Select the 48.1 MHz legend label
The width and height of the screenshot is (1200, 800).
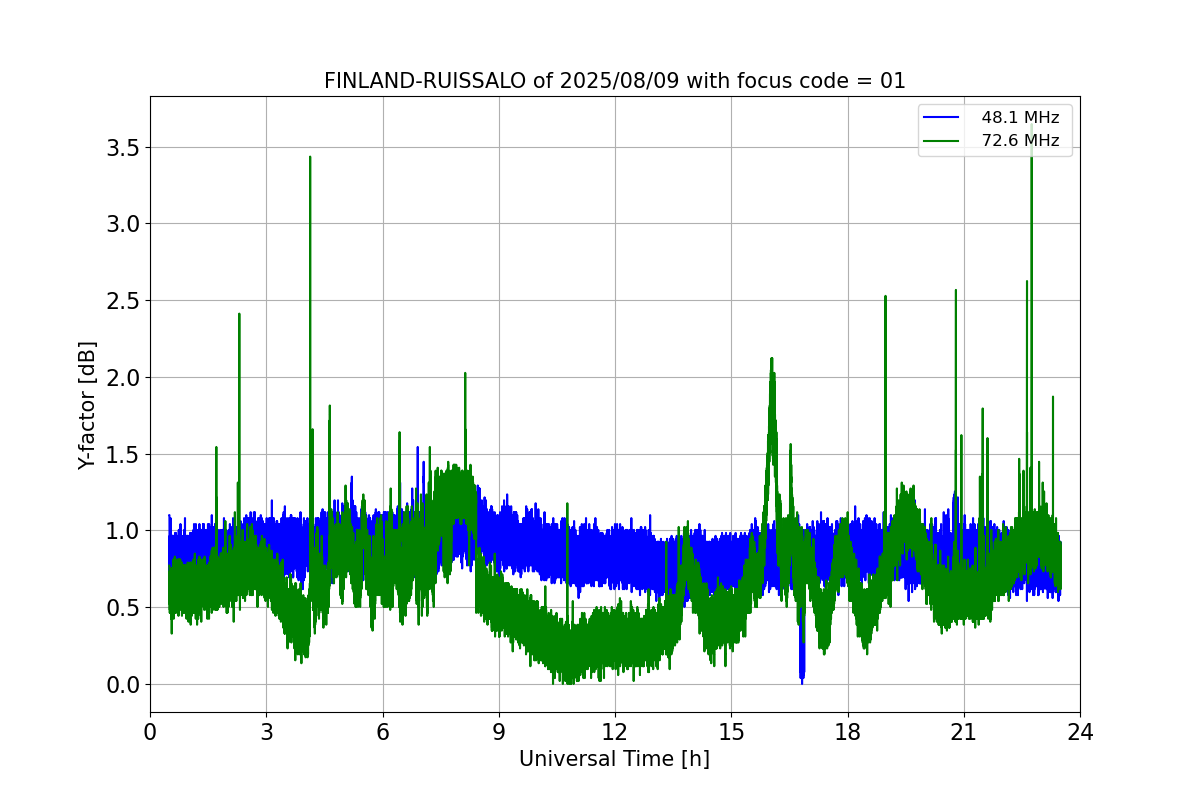click(1020, 118)
